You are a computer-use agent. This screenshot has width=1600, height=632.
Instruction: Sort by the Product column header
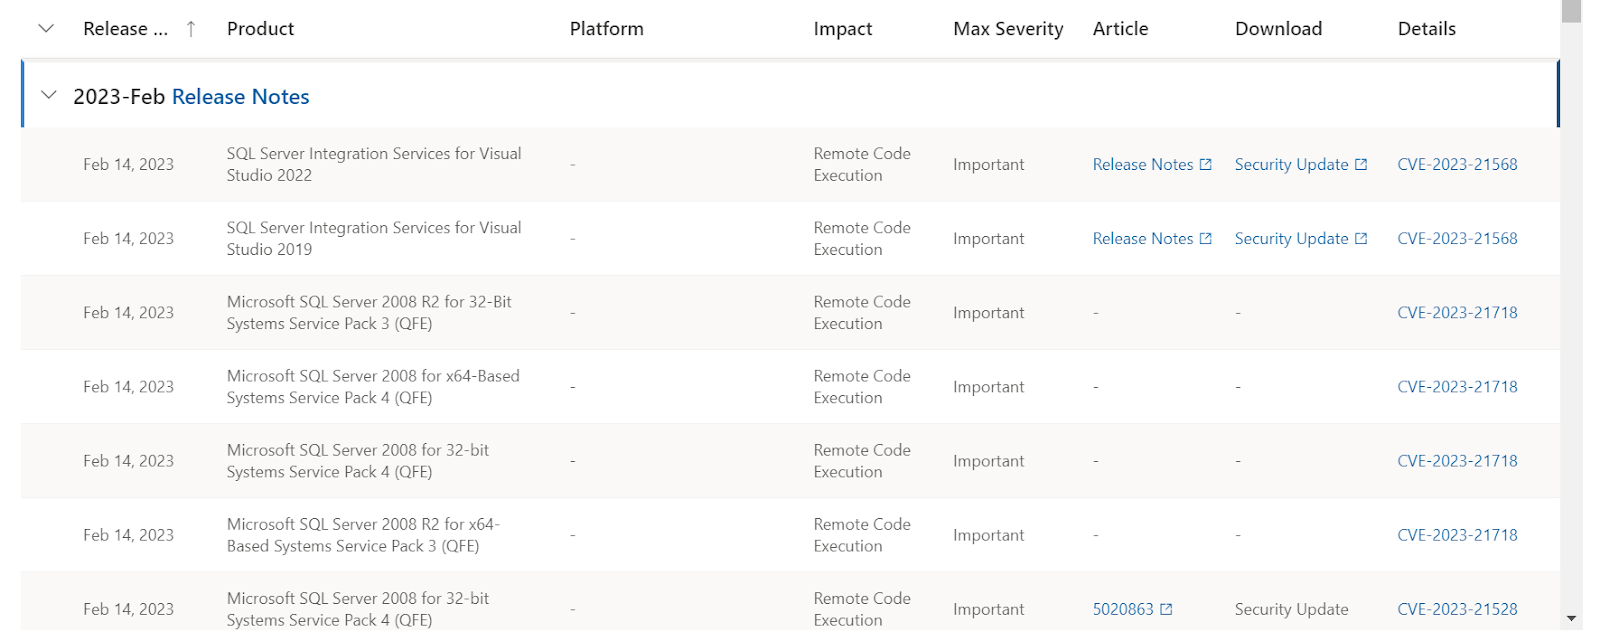(260, 29)
